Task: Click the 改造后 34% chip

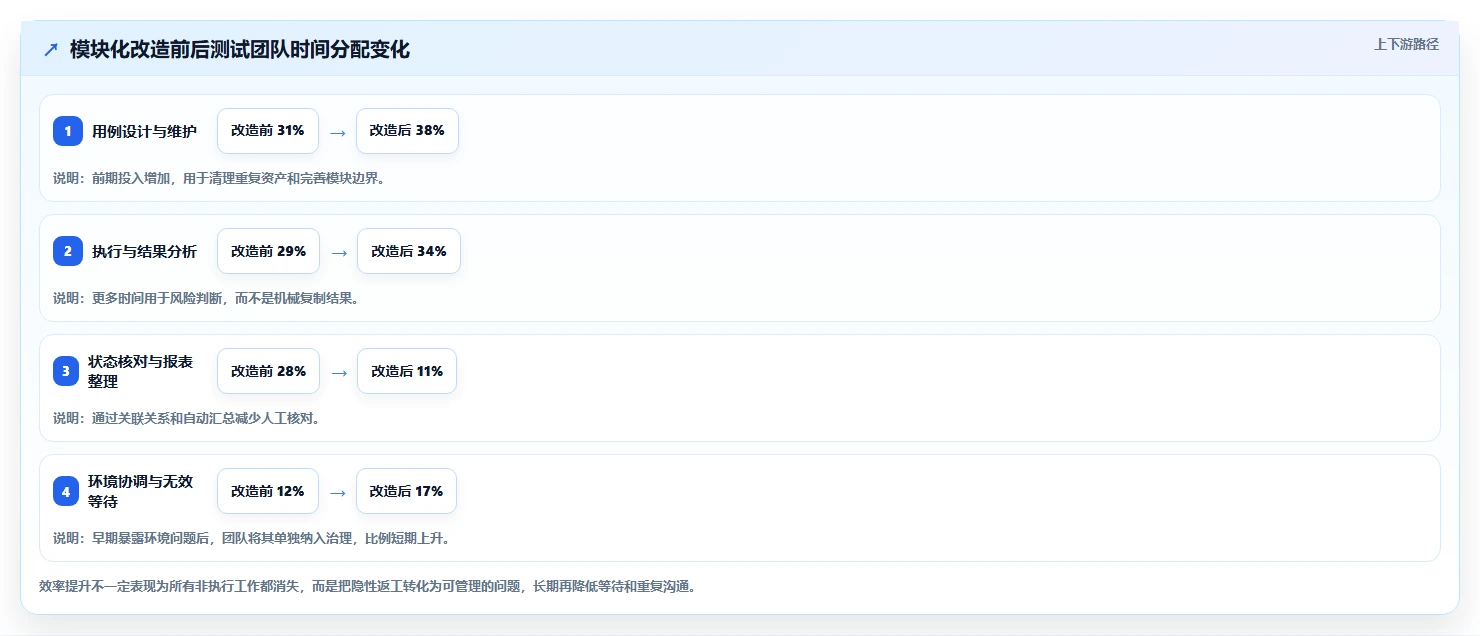Action: point(409,251)
